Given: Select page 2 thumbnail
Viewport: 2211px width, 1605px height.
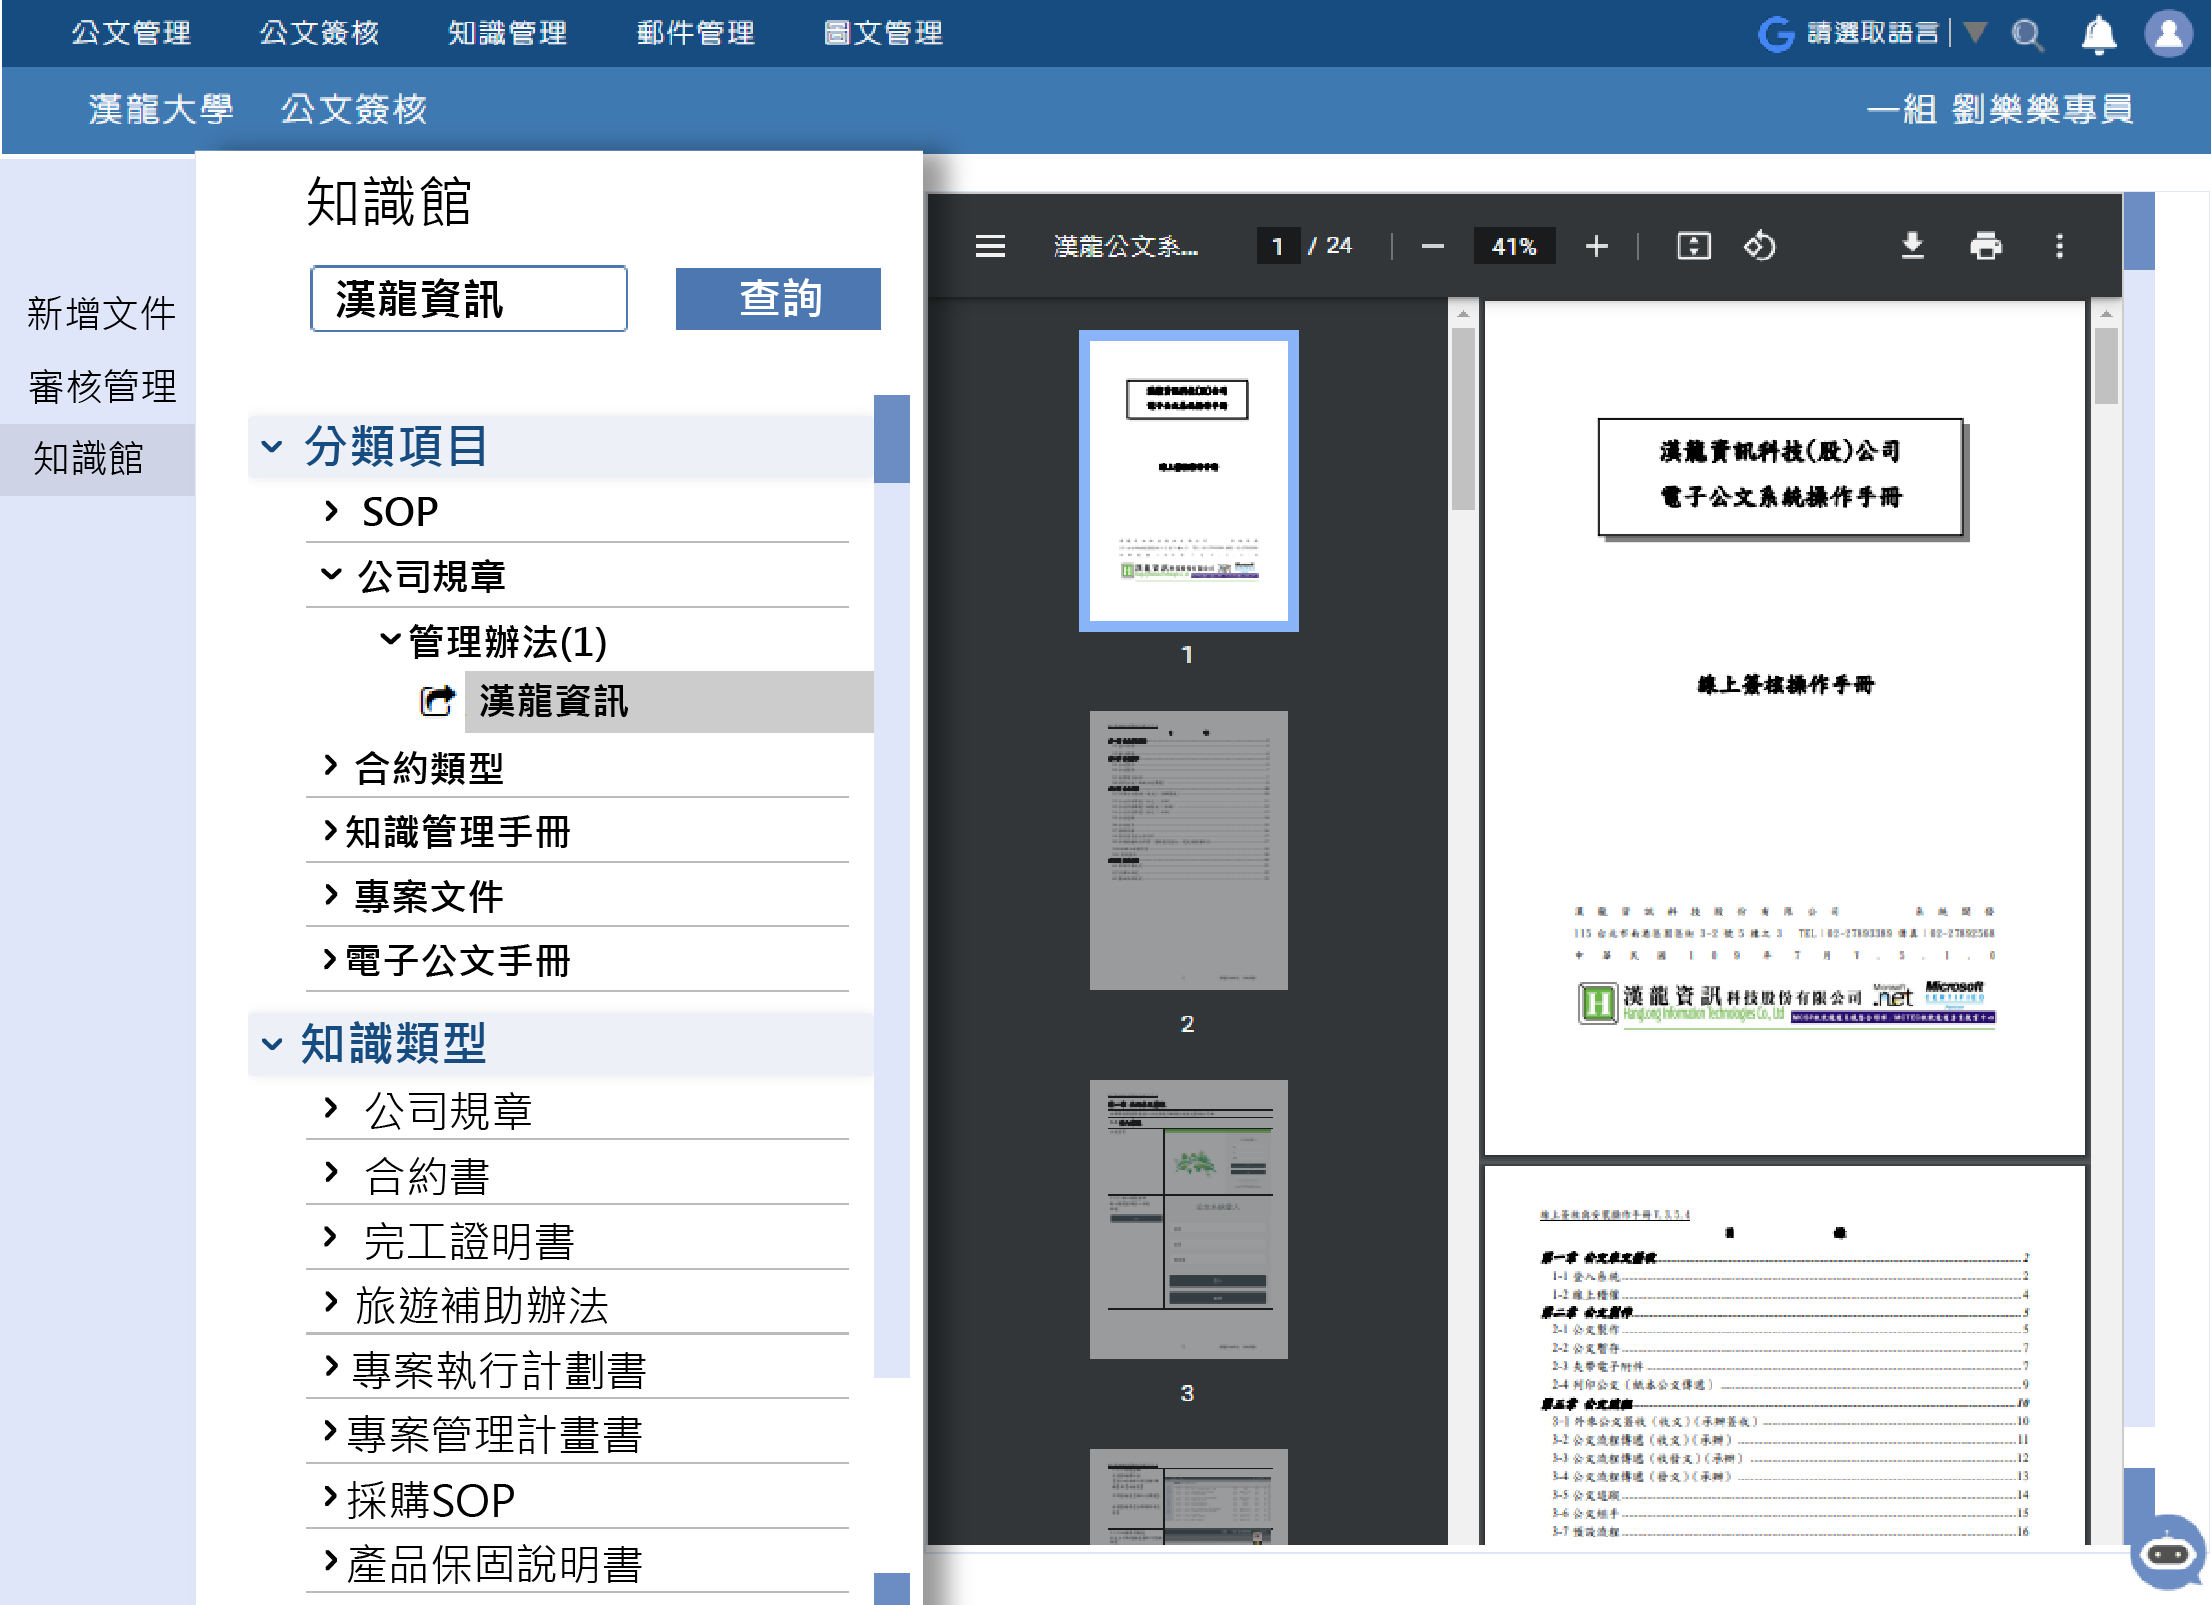Looking at the screenshot, I should (1188, 850).
